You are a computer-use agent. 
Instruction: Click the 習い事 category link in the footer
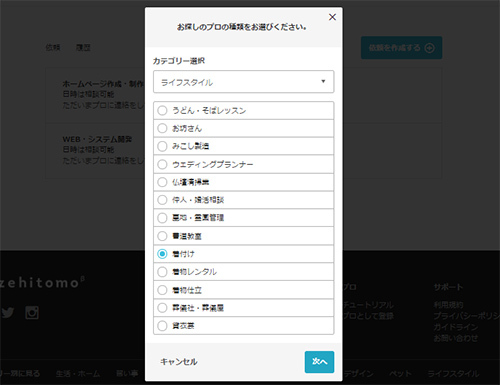click(127, 374)
